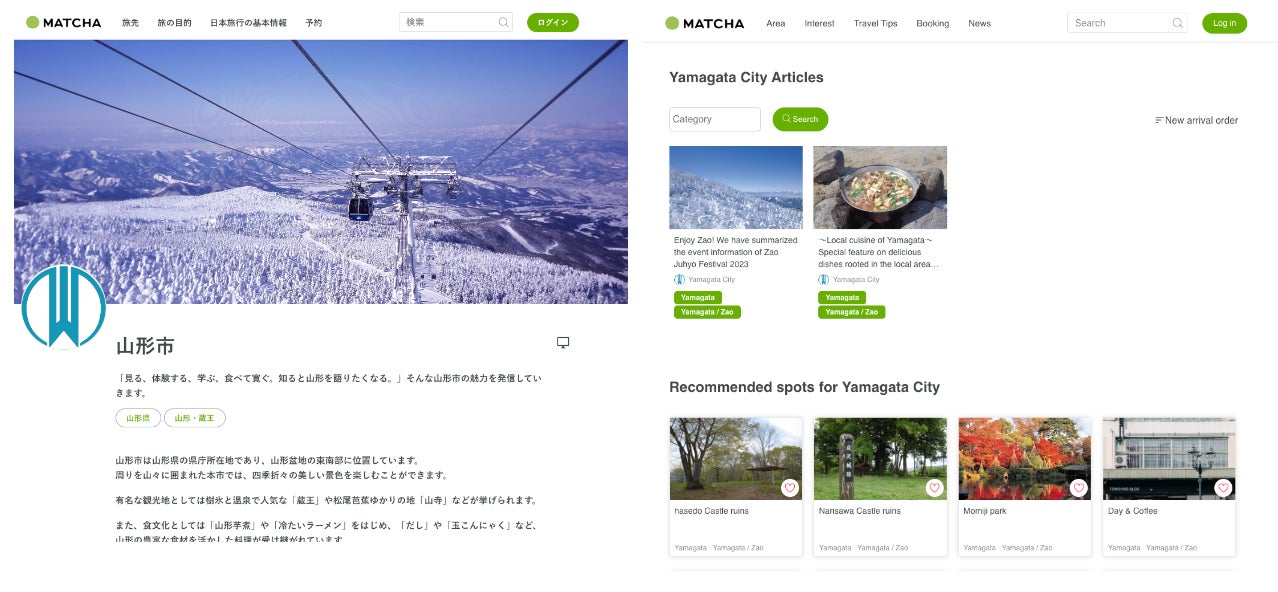The image size is (1278, 592).
Task: Click 'Yamagata / Zao' under Momiji park
Action: 1027,548
